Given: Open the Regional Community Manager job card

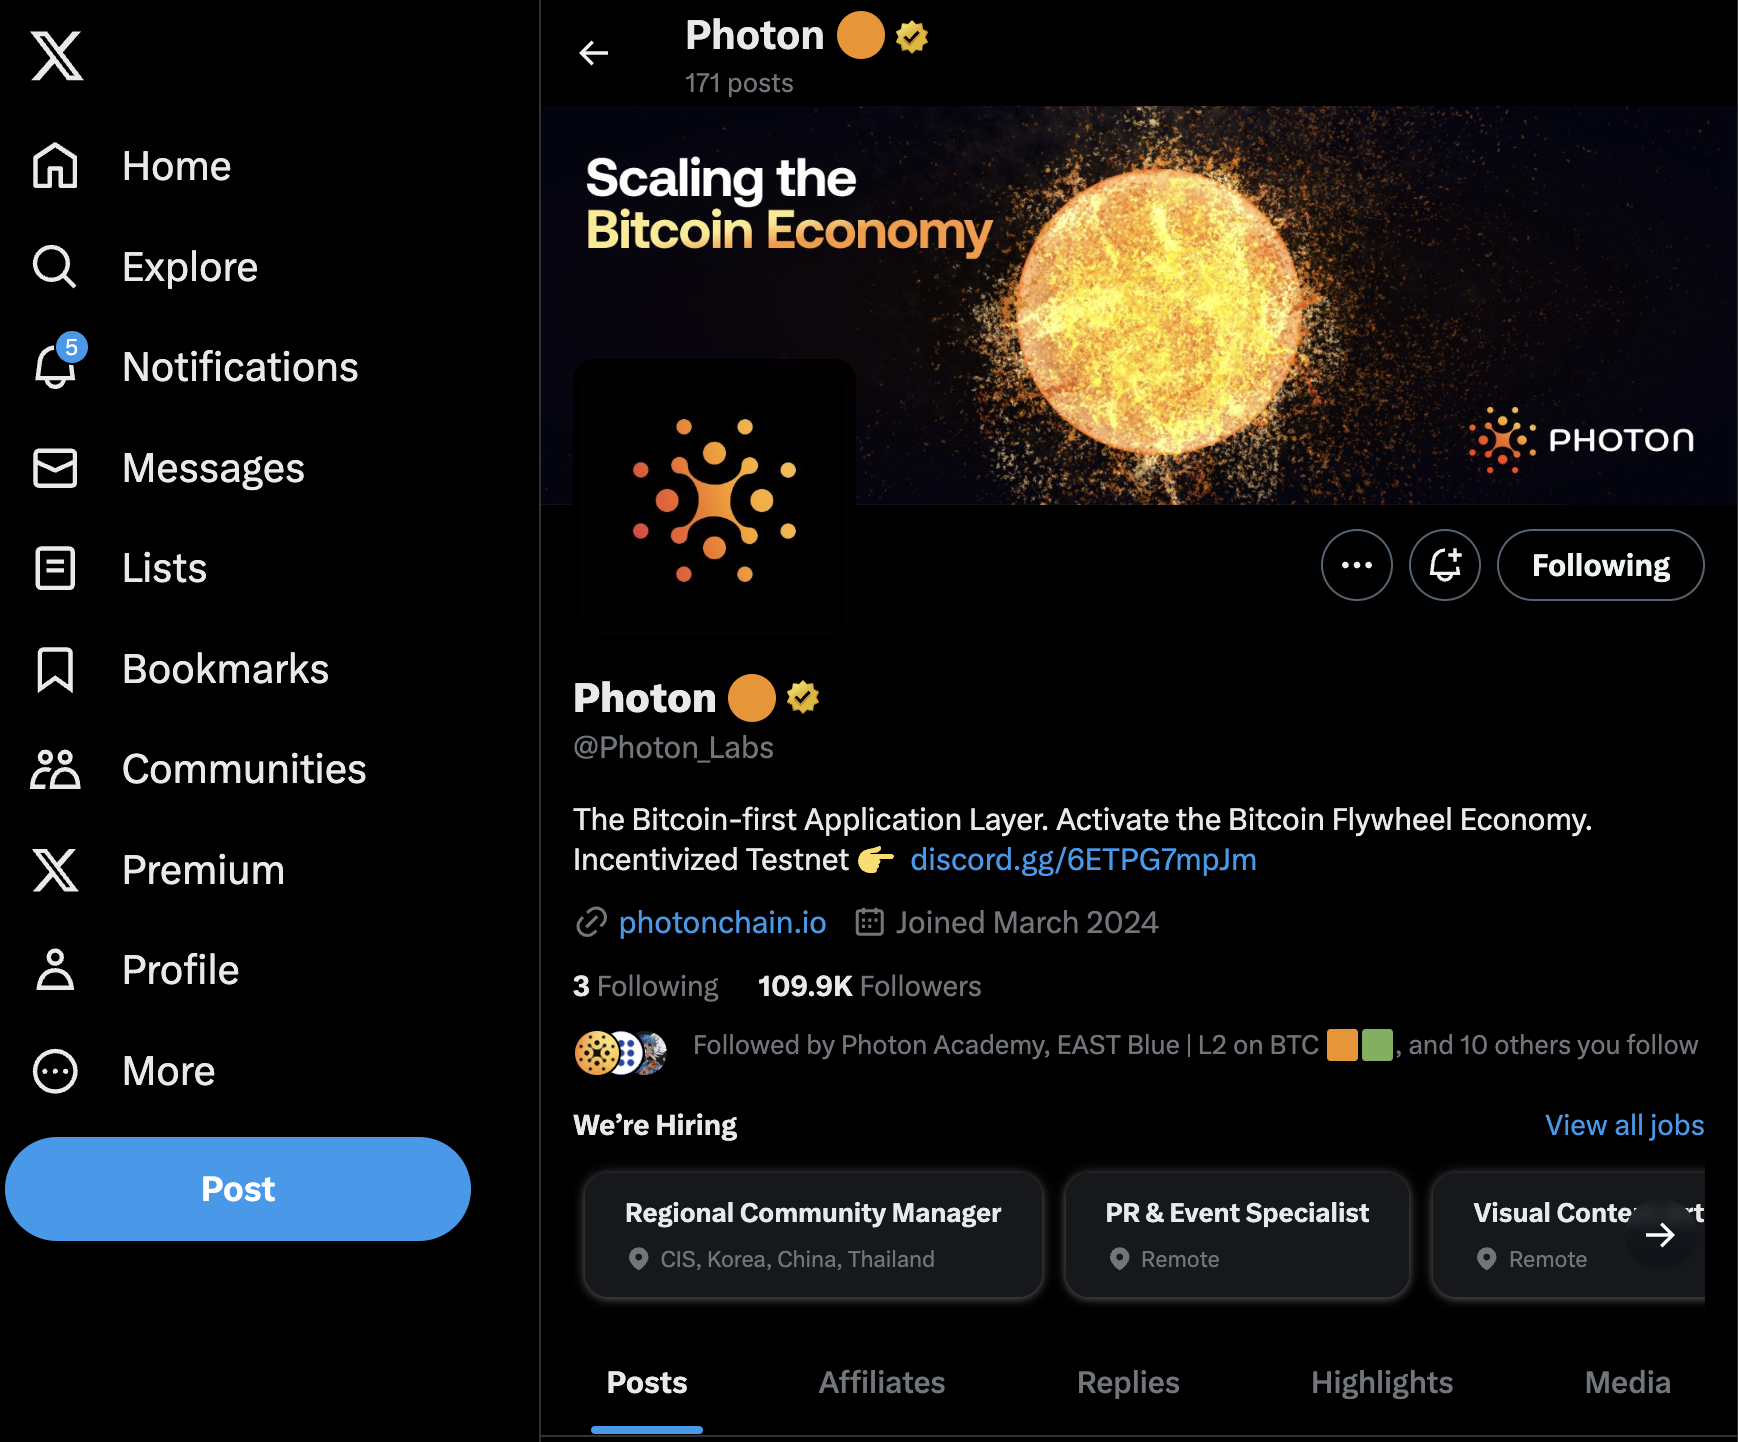Looking at the screenshot, I should tap(813, 1235).
